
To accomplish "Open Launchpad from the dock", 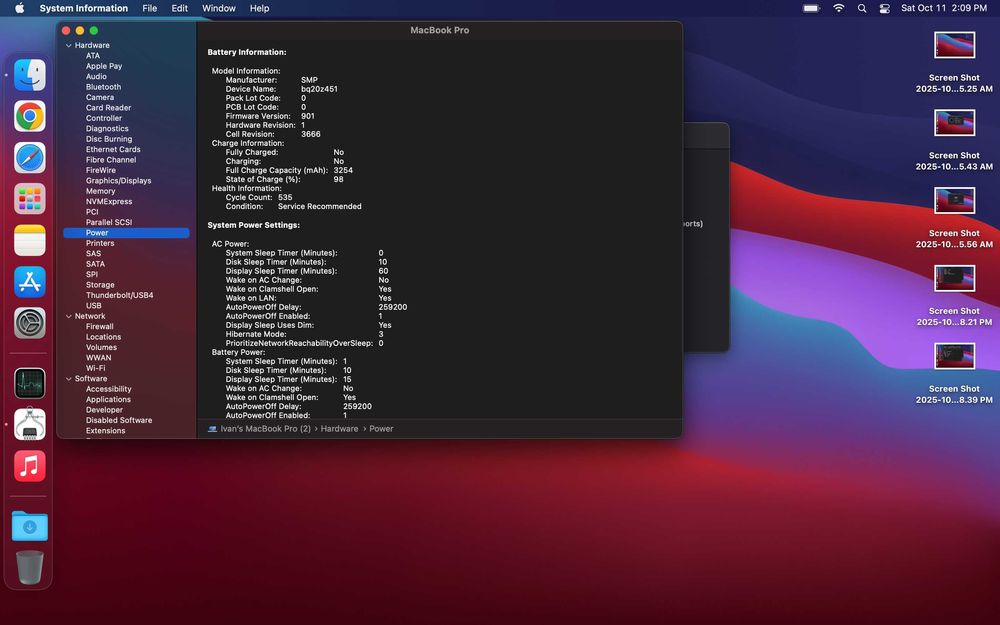I will (30, 199).
